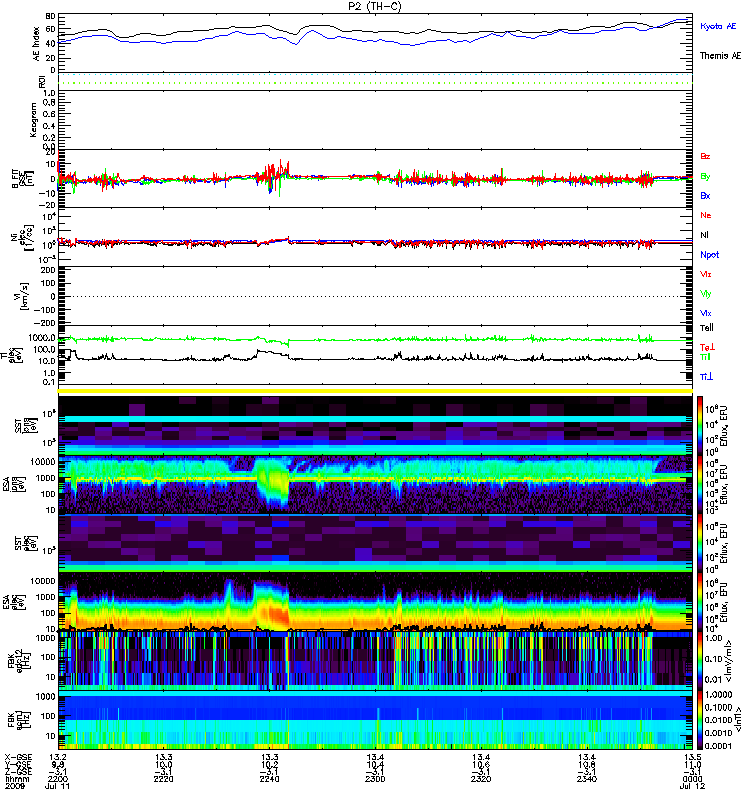The width and height of the screenshot is (750, 800).
Task: Select the green Viy legend entry
Action: (x=706, y=294)
